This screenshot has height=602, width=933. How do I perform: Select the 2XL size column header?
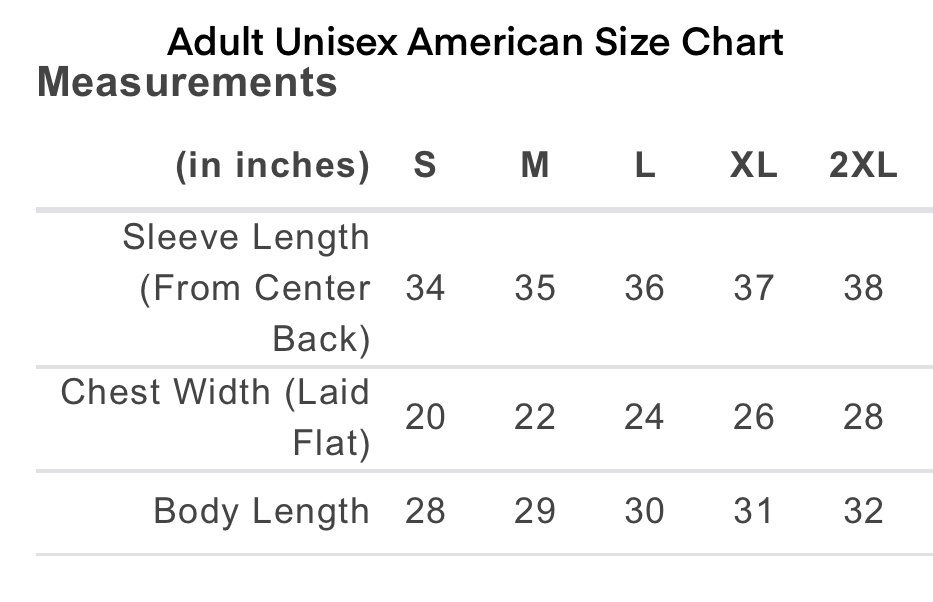click(863, 165)
